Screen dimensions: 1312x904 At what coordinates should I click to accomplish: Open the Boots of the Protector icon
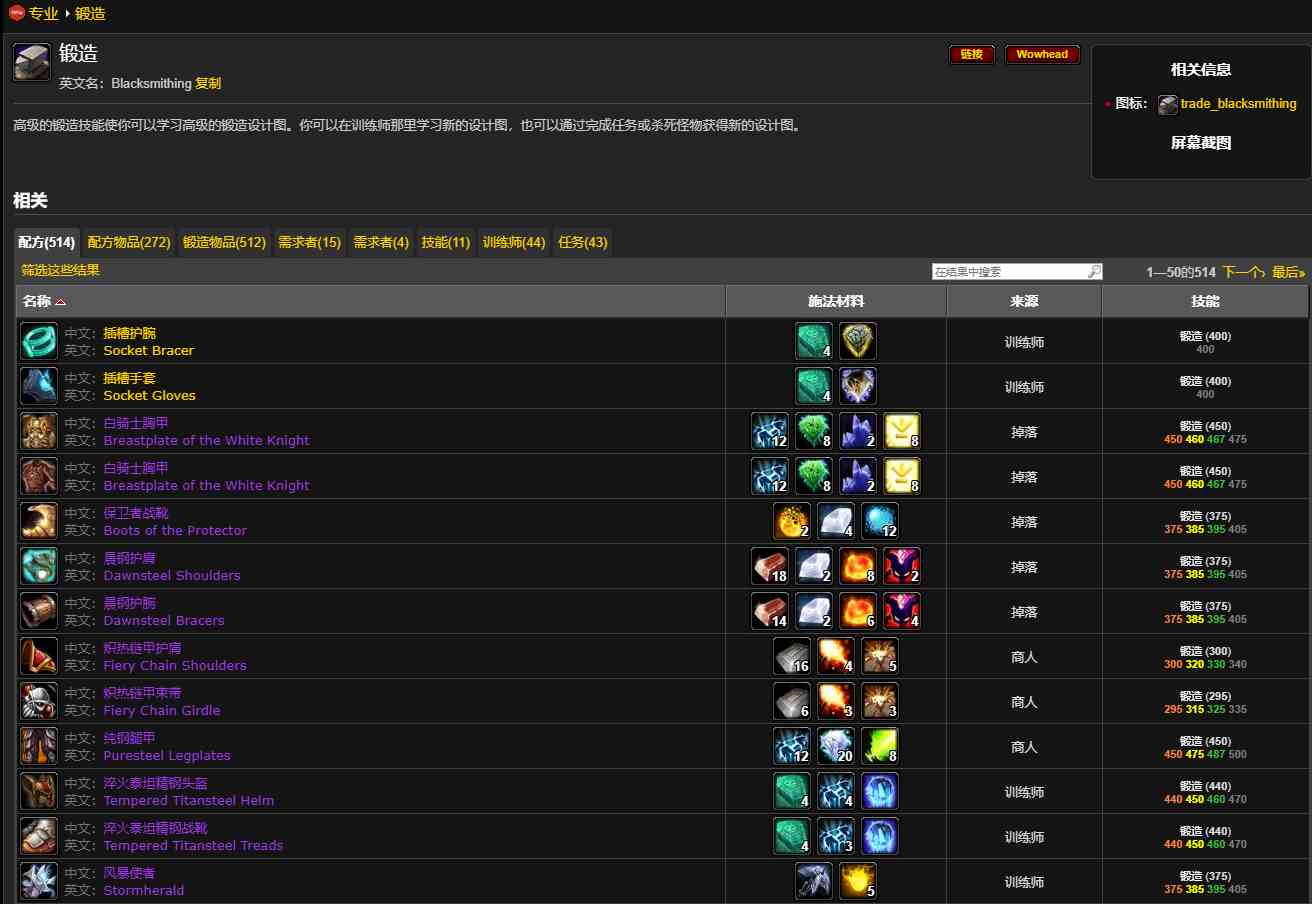tap(39, 521)
